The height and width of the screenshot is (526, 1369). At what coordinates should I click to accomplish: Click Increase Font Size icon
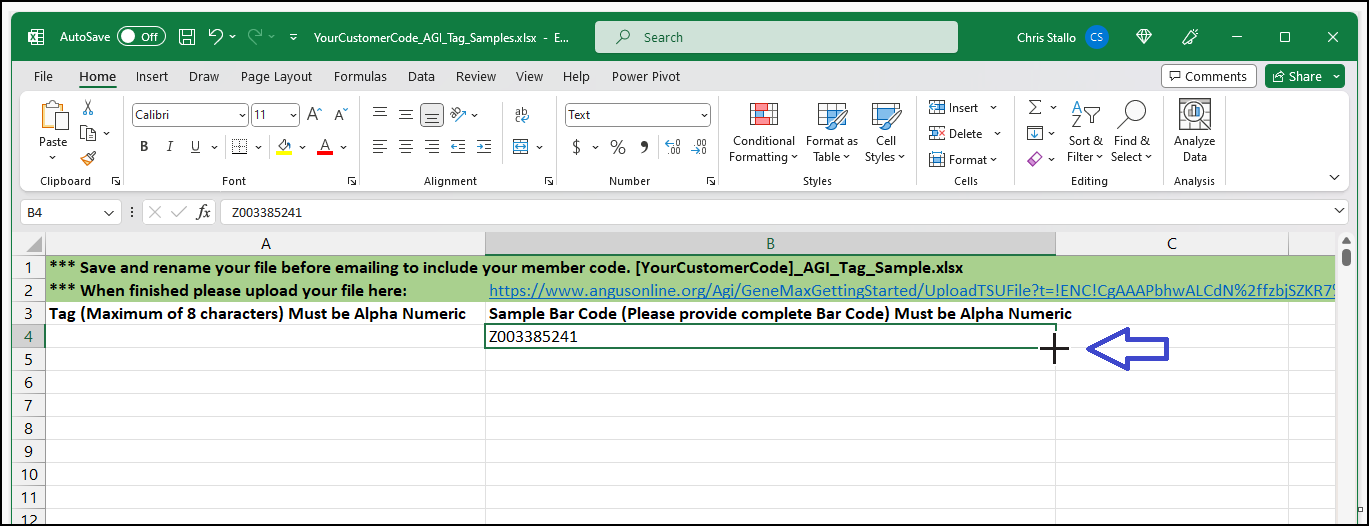pyautogui.click(x=314, y=115)
